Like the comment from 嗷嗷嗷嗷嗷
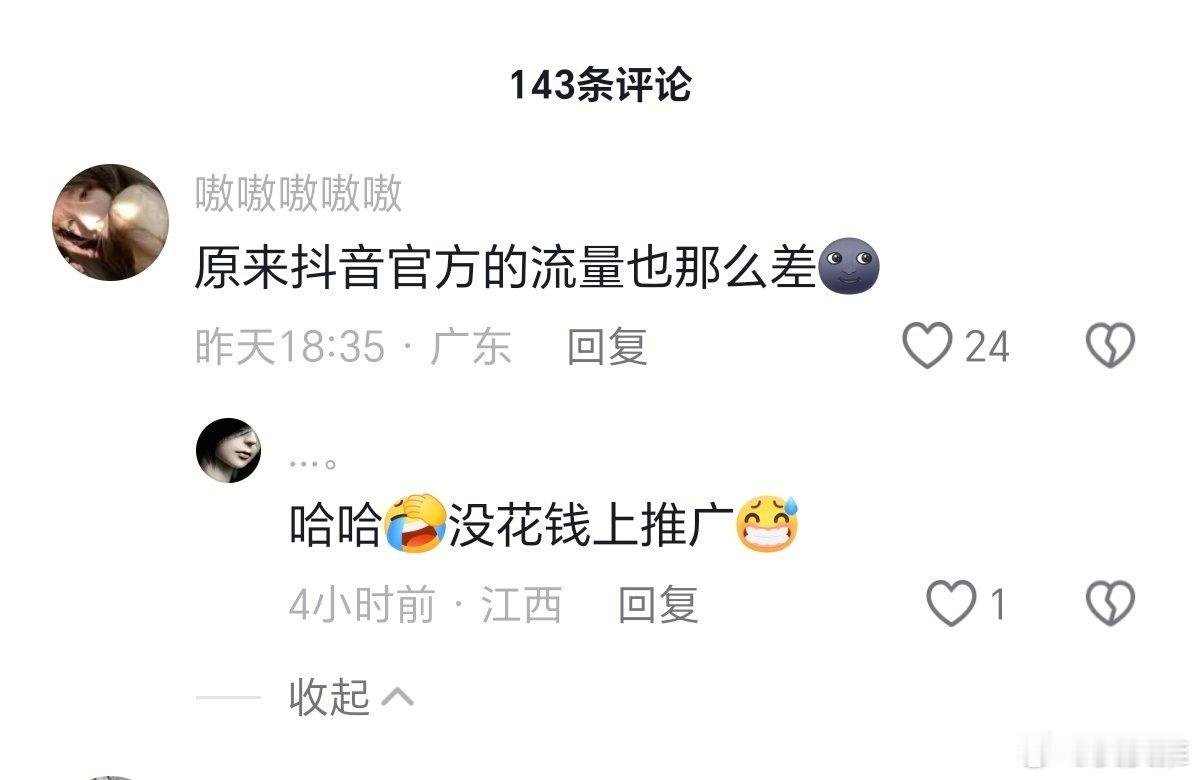Image resolution: width=1200 pixels, height=780 pixels. [x=927, y=346]
